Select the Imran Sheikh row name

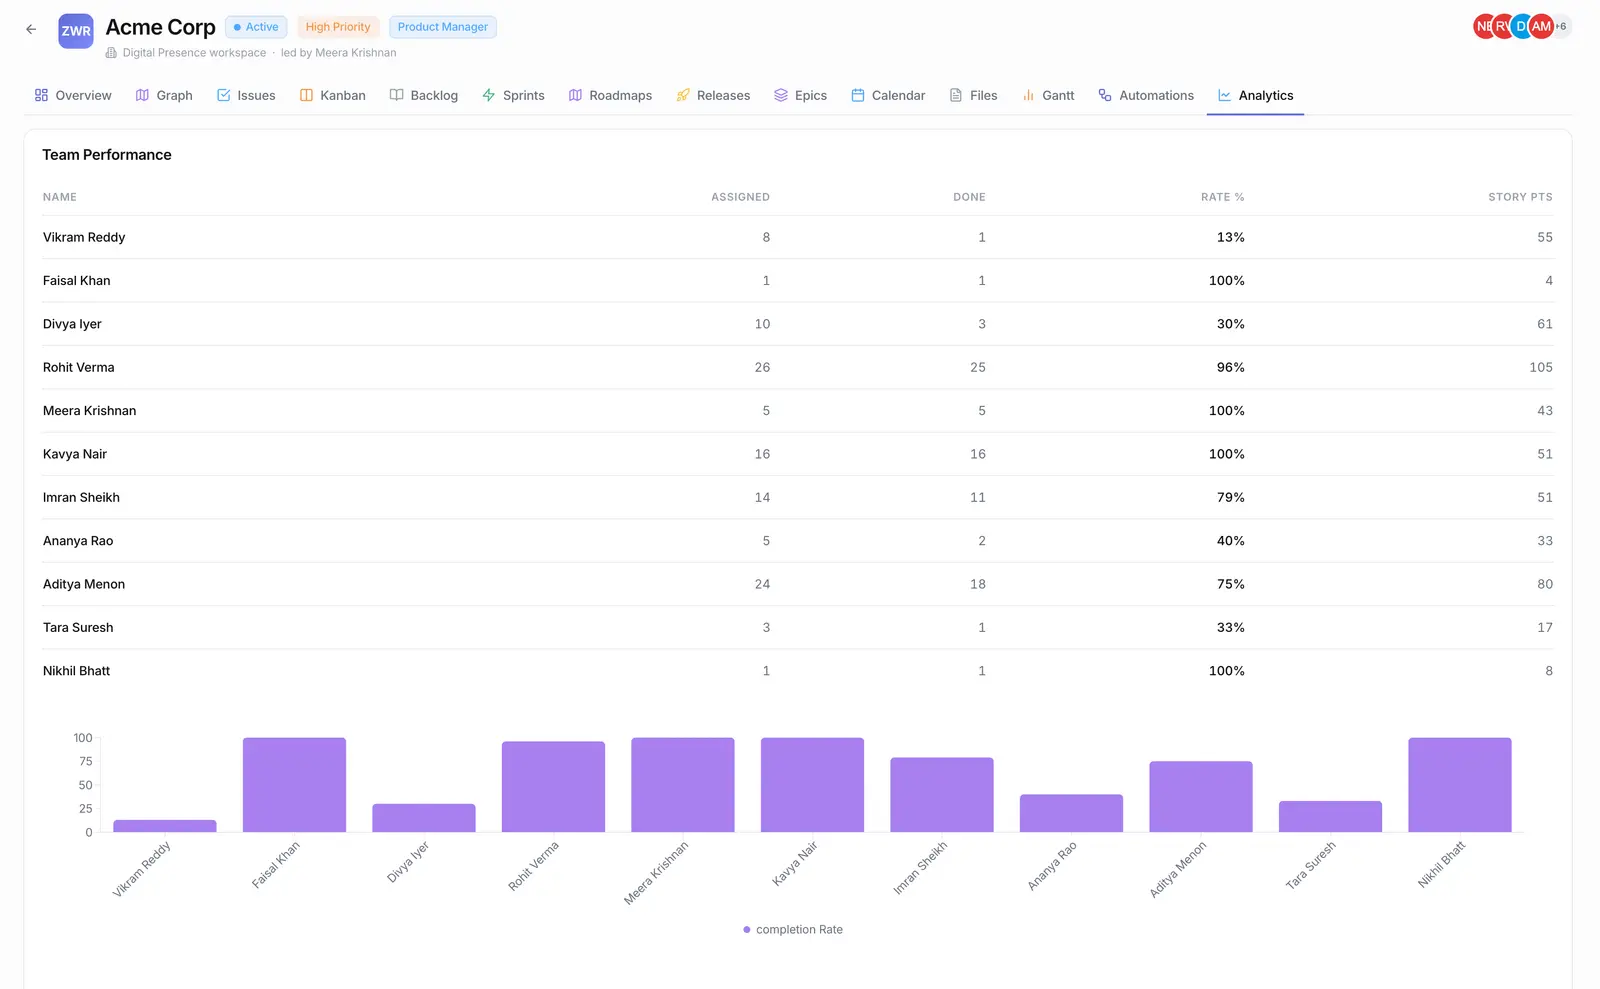[x=81, y=497]
